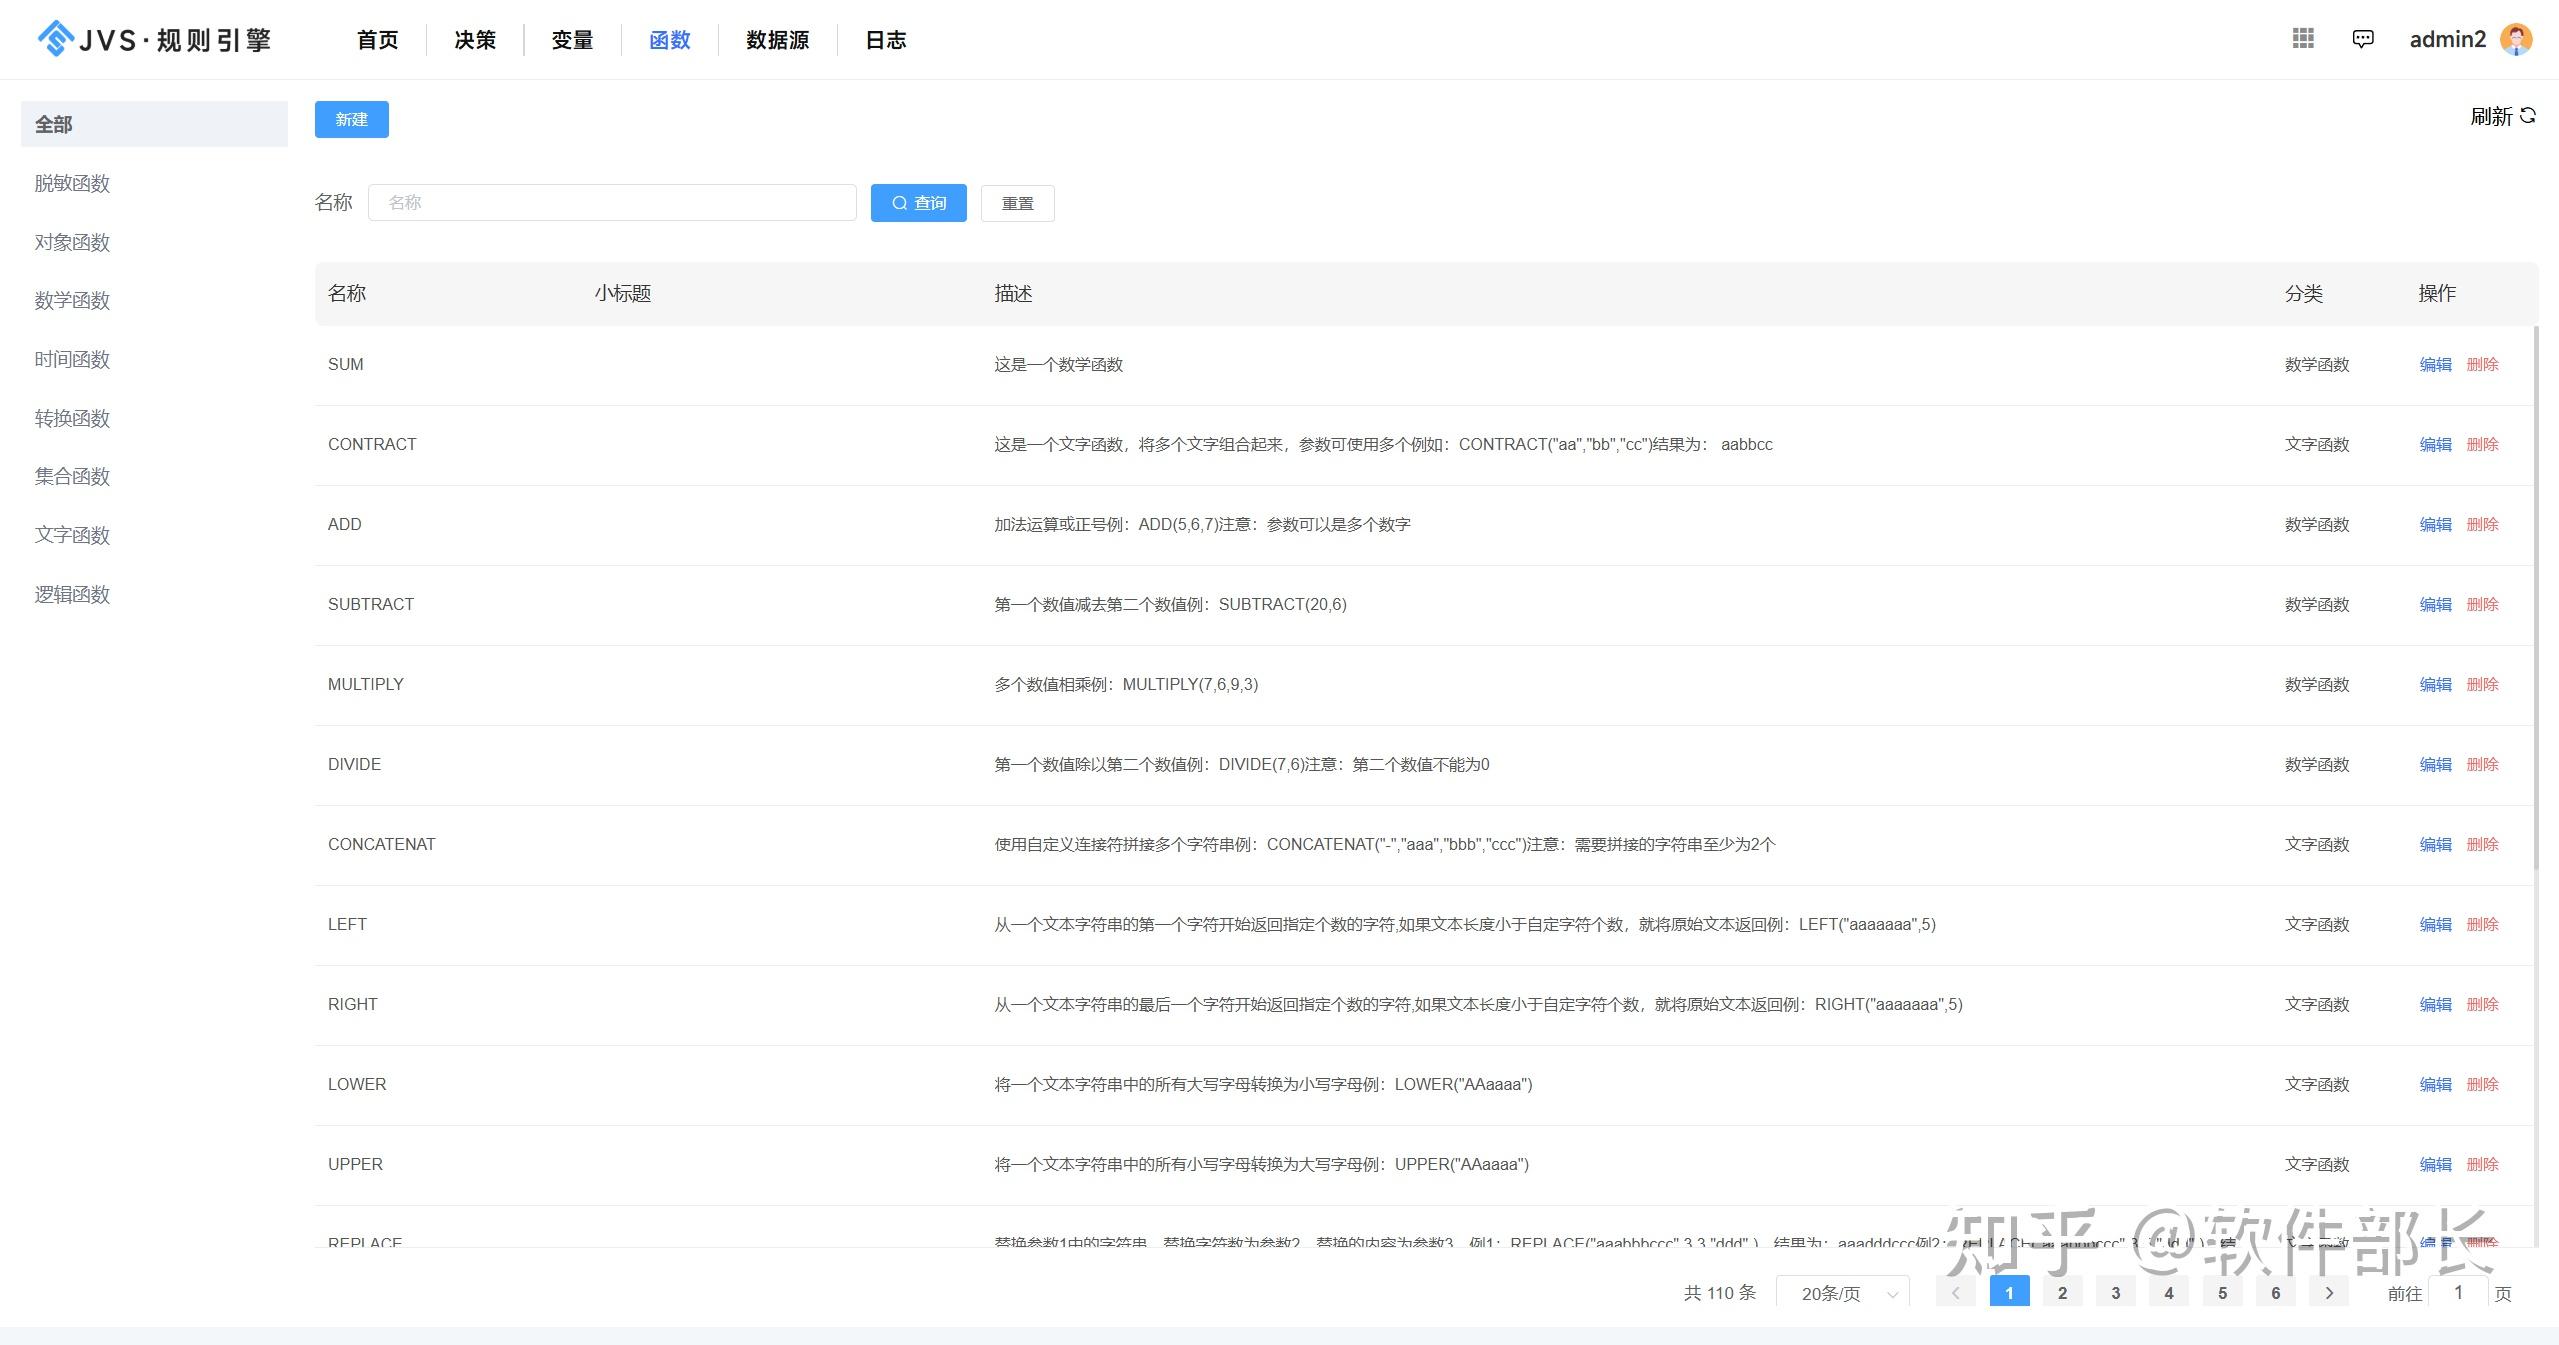Click the table vertical scrollbar
The height and width of the screenshot is (1345, 2559).
(x=2535, y=600)
